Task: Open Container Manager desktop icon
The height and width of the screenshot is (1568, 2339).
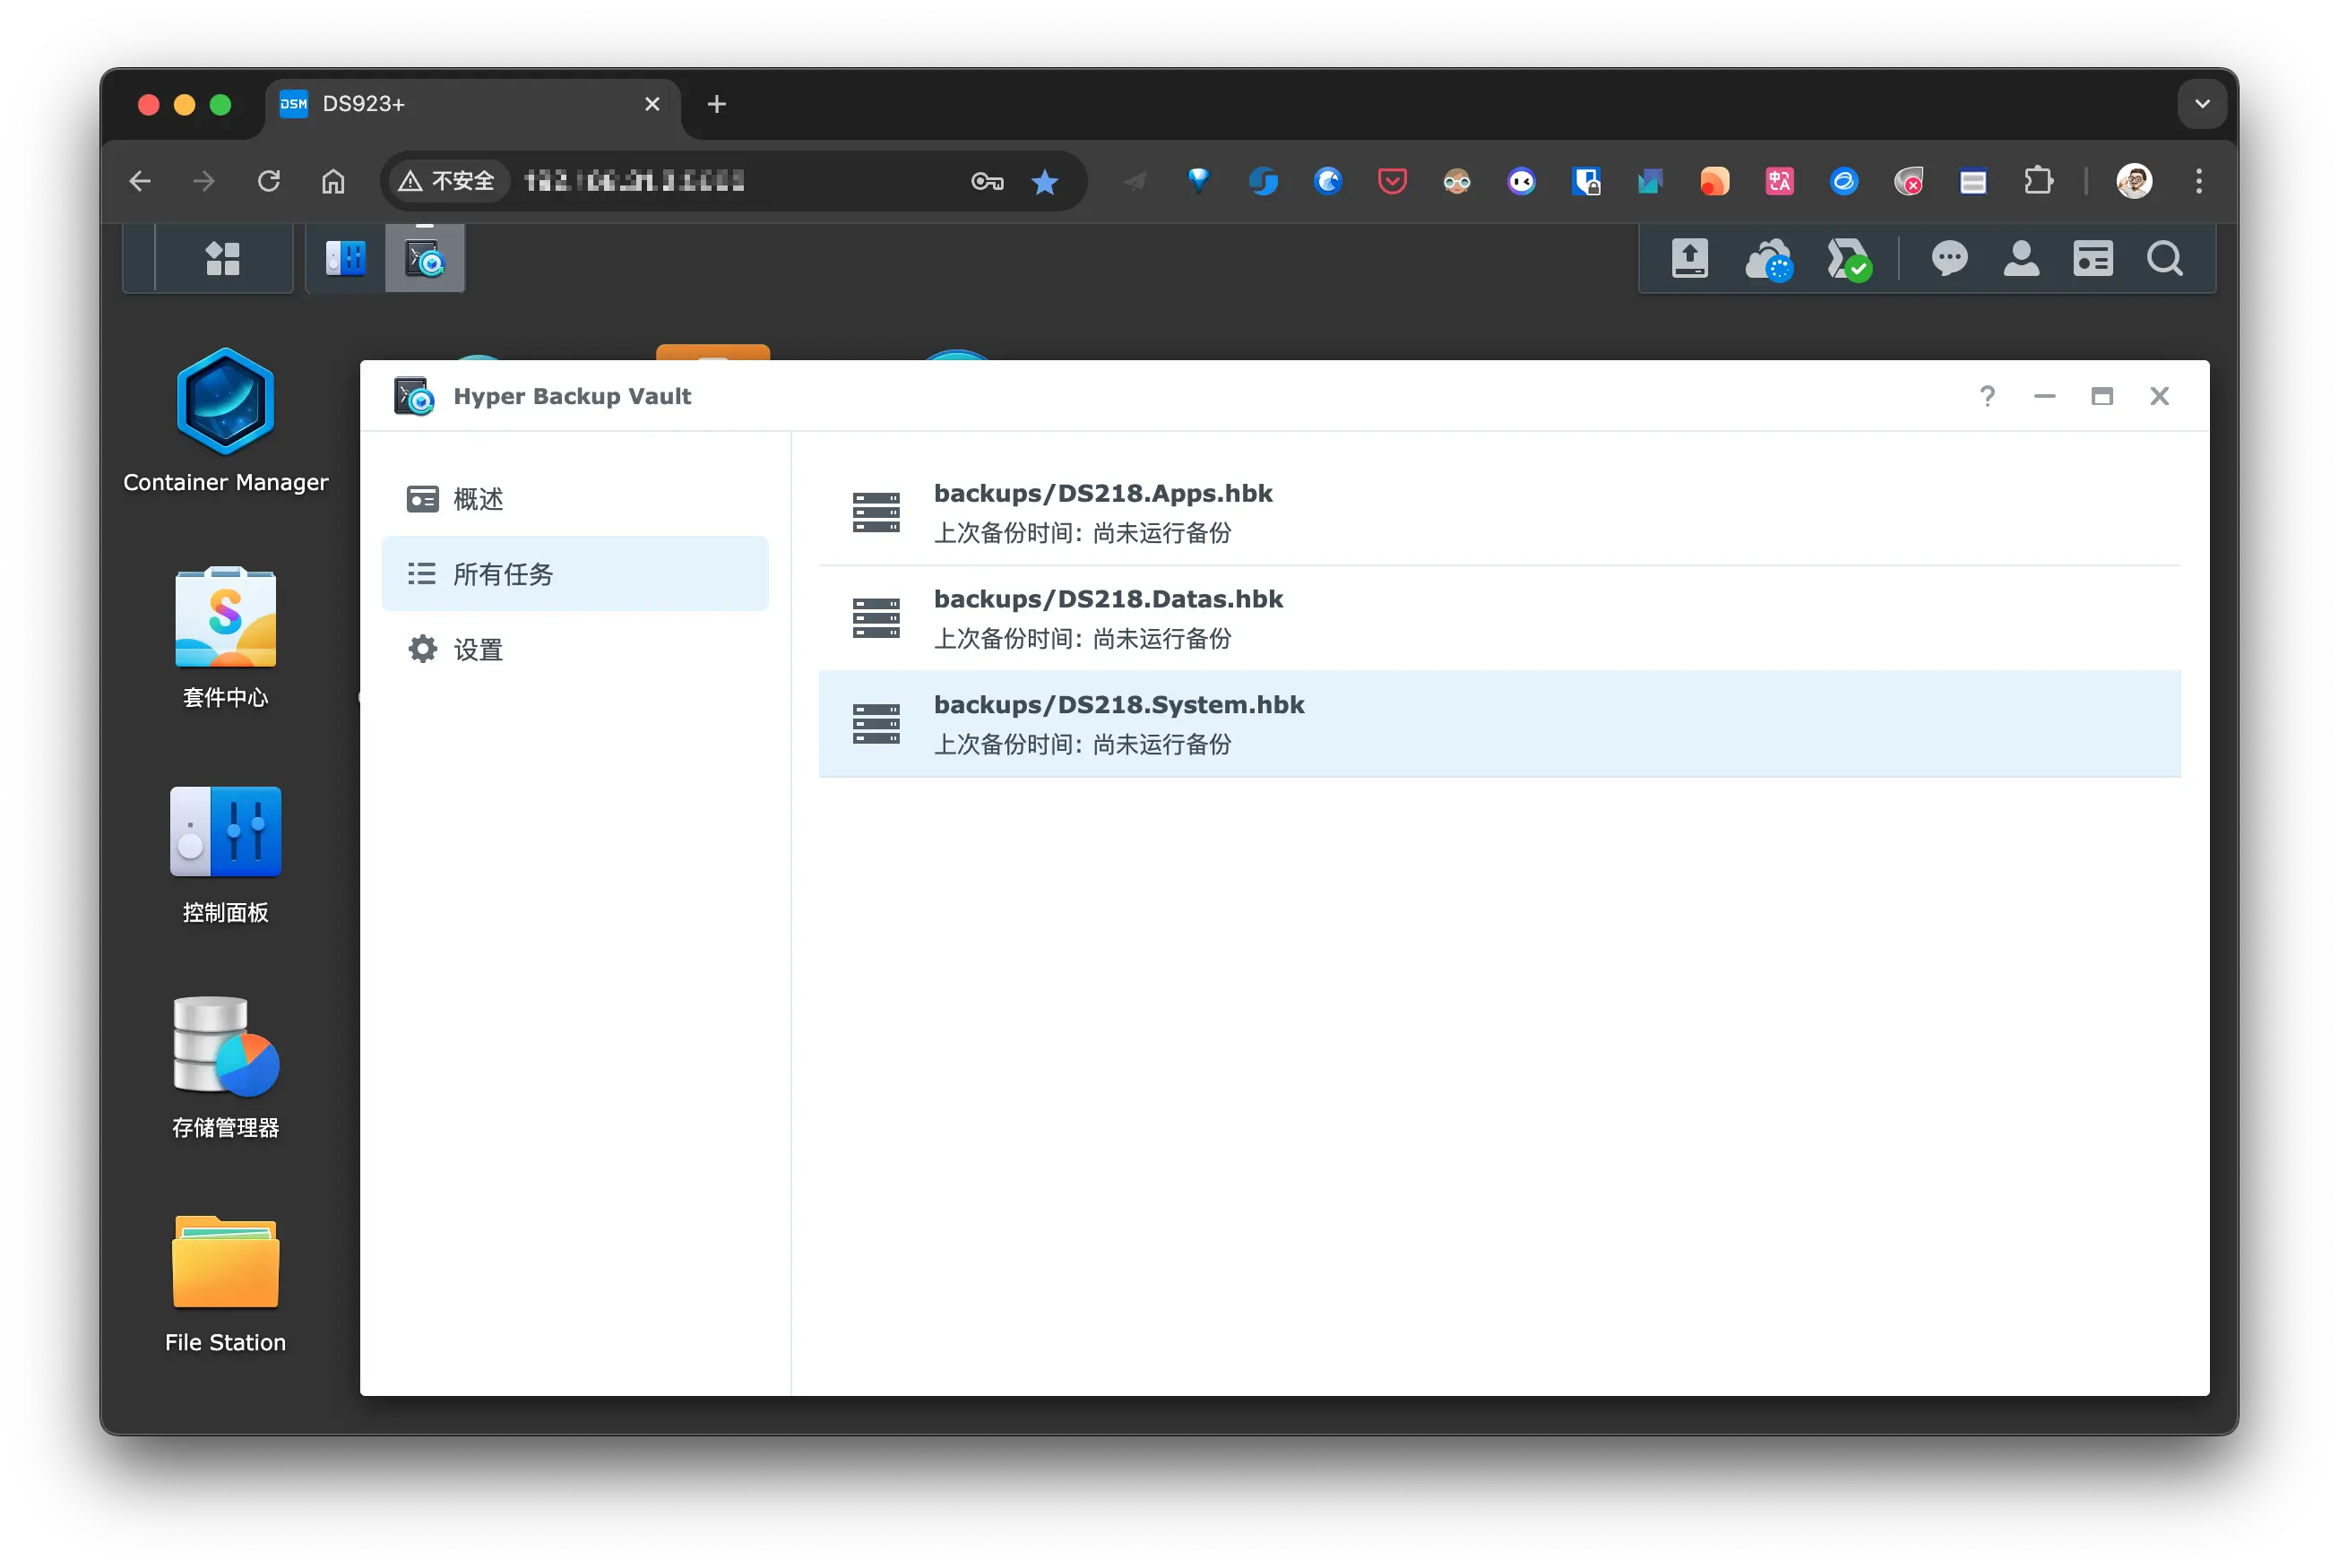Action: (225, 402)
